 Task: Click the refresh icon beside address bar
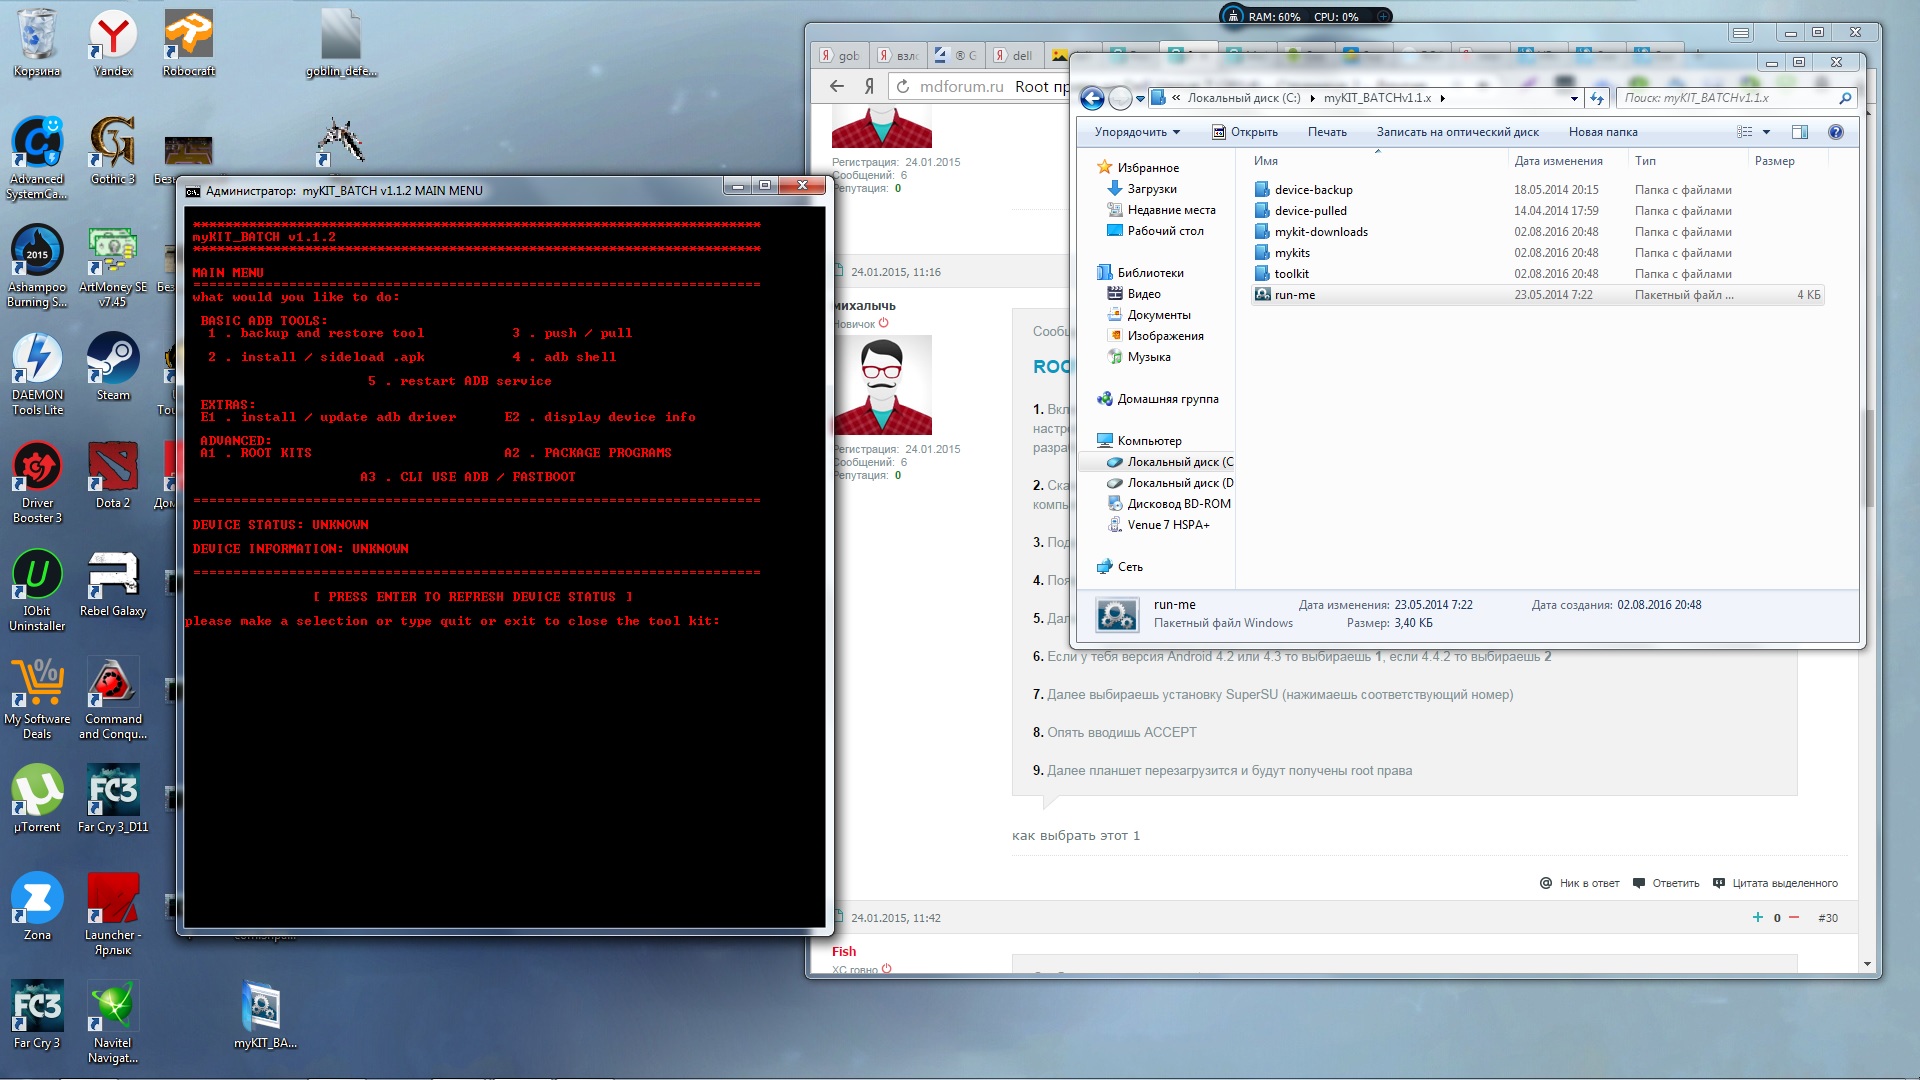[1597, 98]
